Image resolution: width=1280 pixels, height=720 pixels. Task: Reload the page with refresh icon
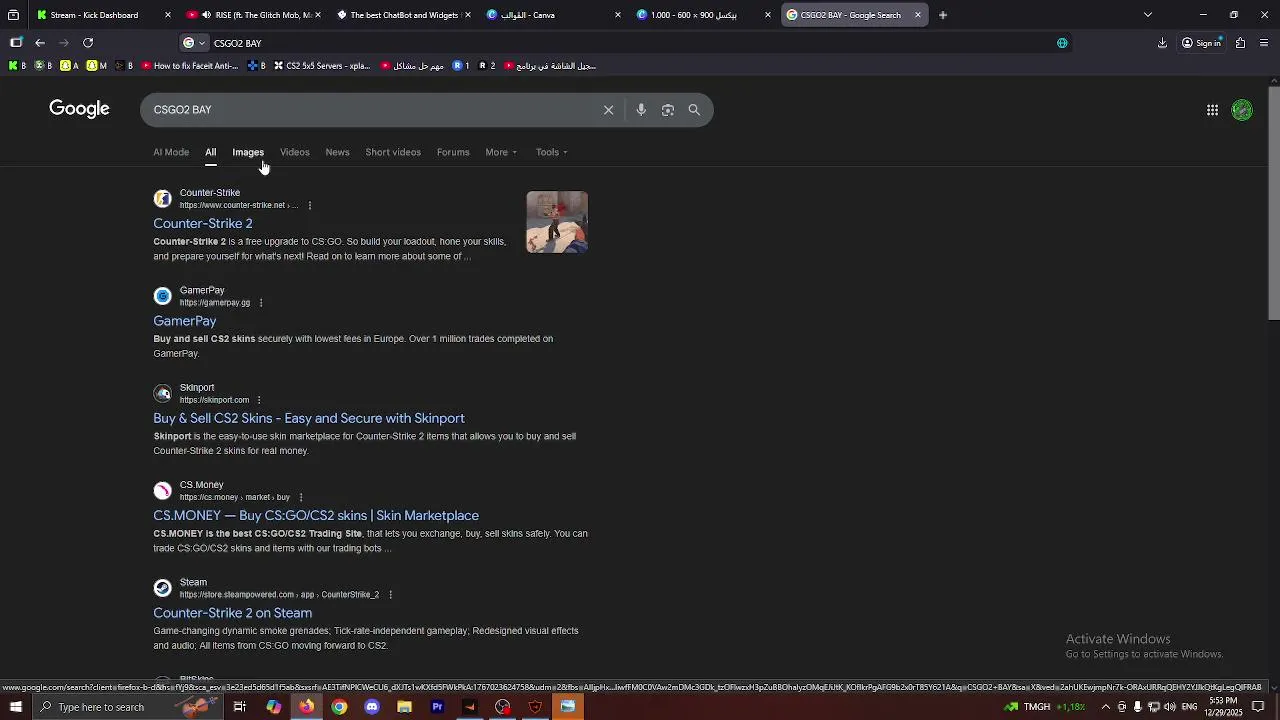[x=88, y=43]
